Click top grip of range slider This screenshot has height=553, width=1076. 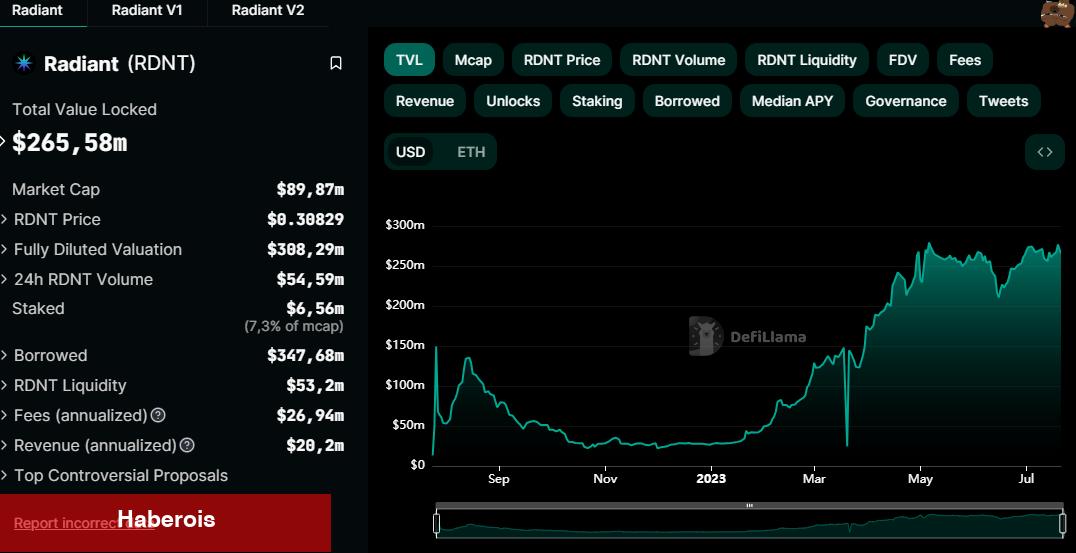point(749,506)
